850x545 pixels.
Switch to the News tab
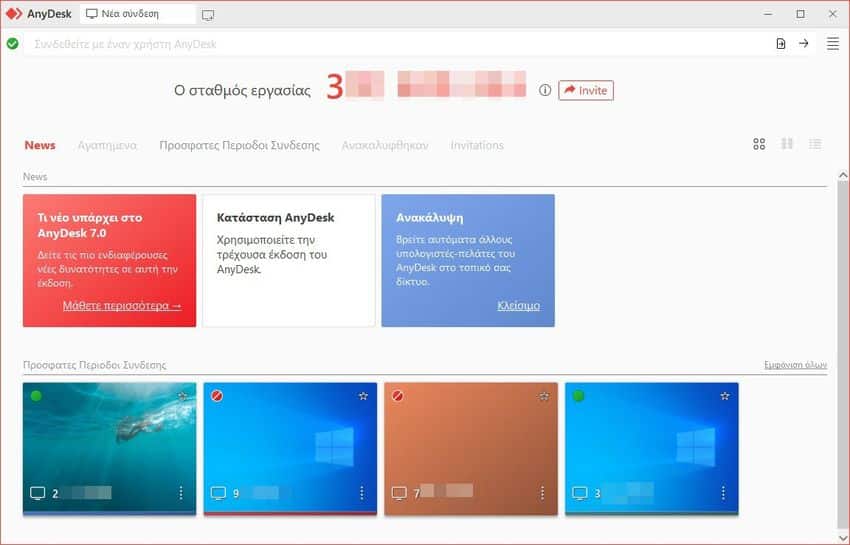pos(40,145)
